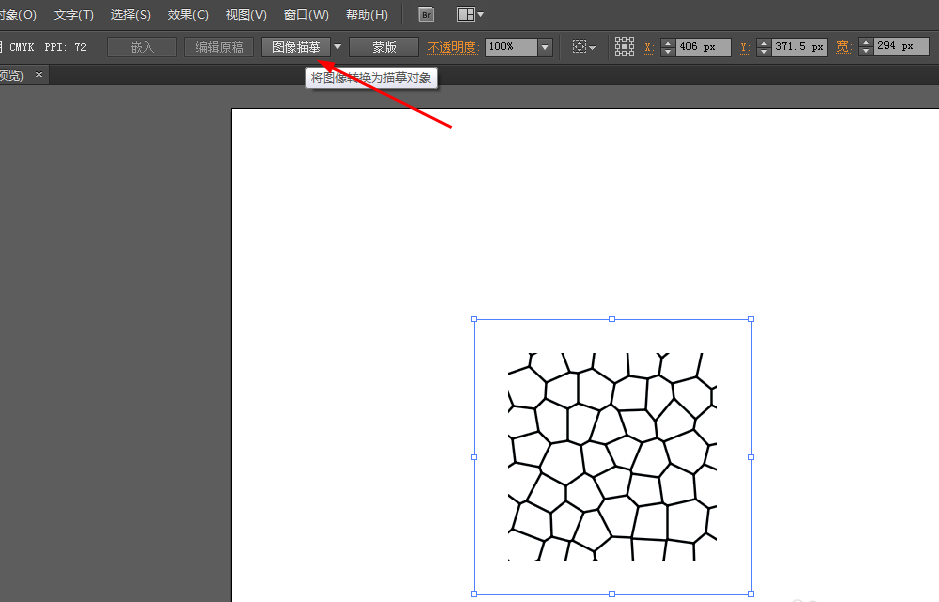Open the opacity percentage dropdown arrow

[545, 47]
